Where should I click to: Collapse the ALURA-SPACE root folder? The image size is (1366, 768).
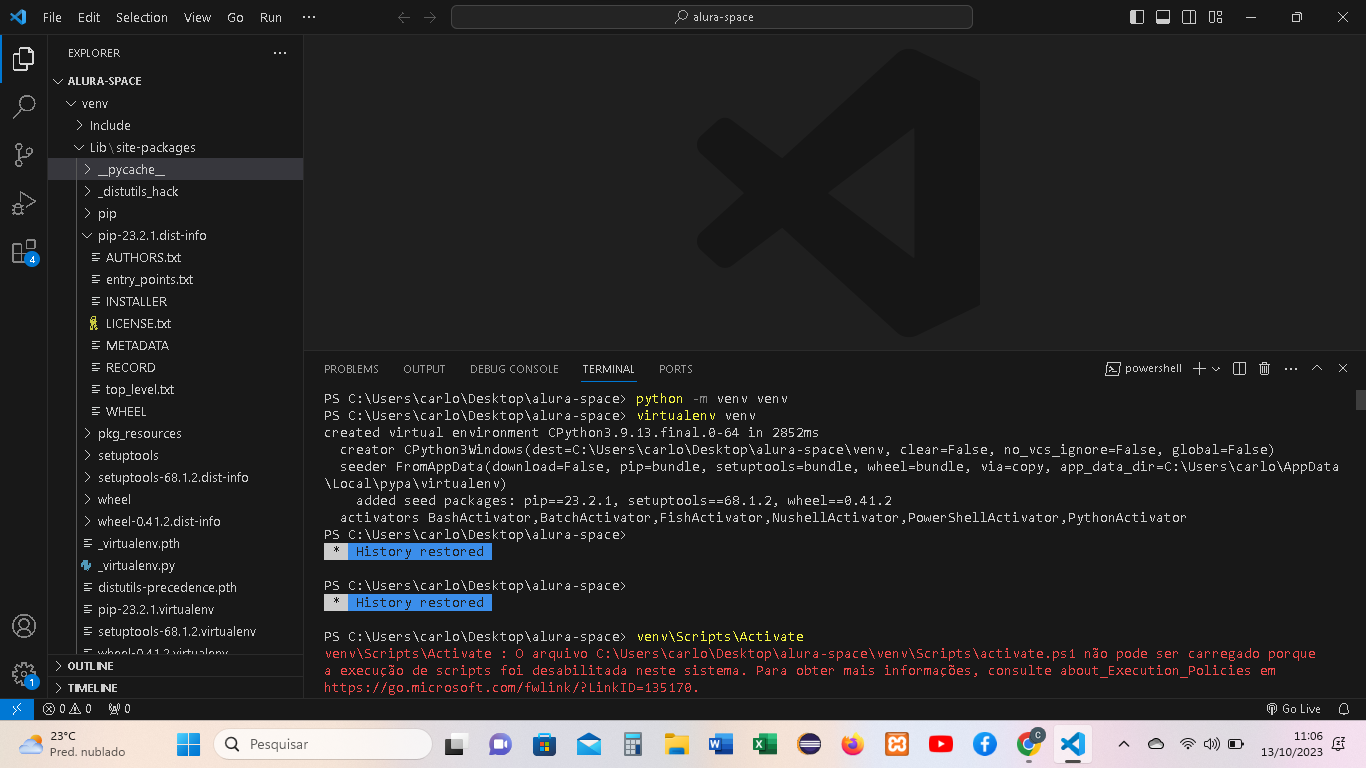pos(175,81)
